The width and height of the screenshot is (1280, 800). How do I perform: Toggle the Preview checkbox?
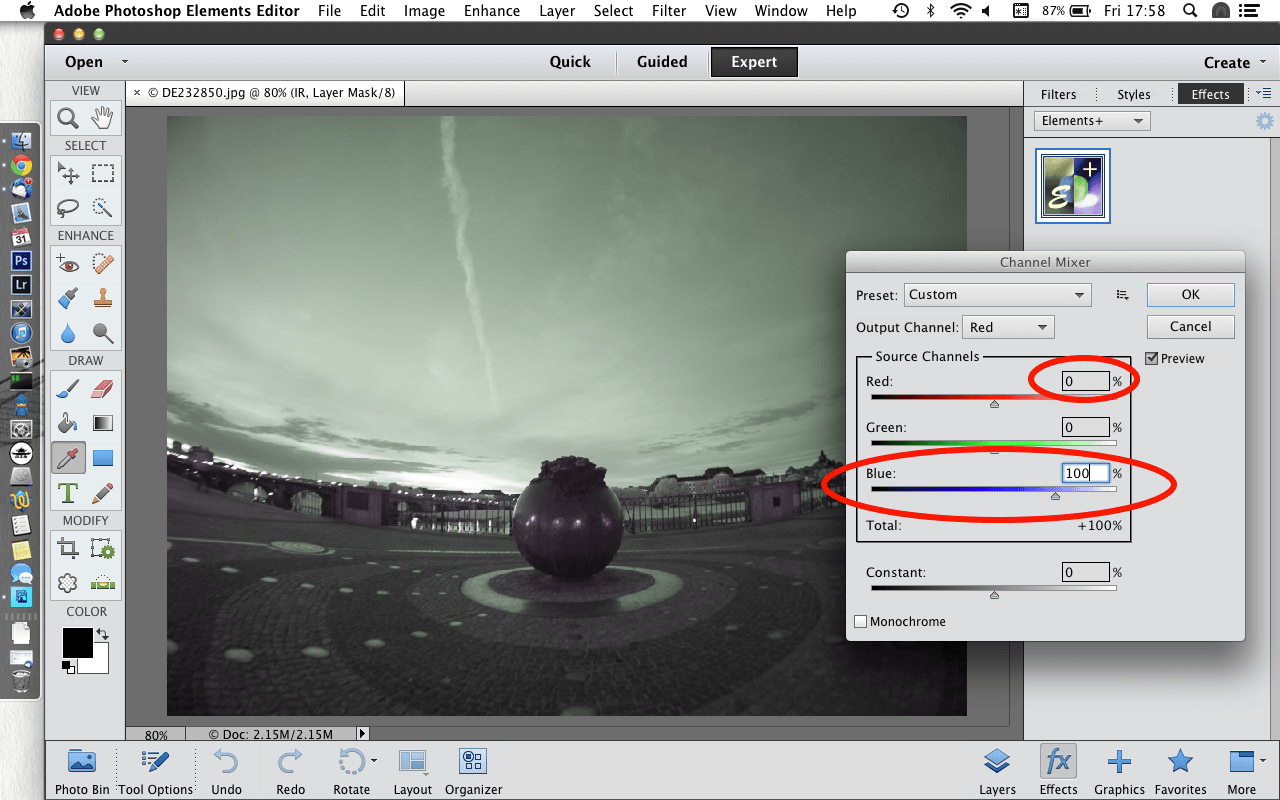[x=1152, y=358]
